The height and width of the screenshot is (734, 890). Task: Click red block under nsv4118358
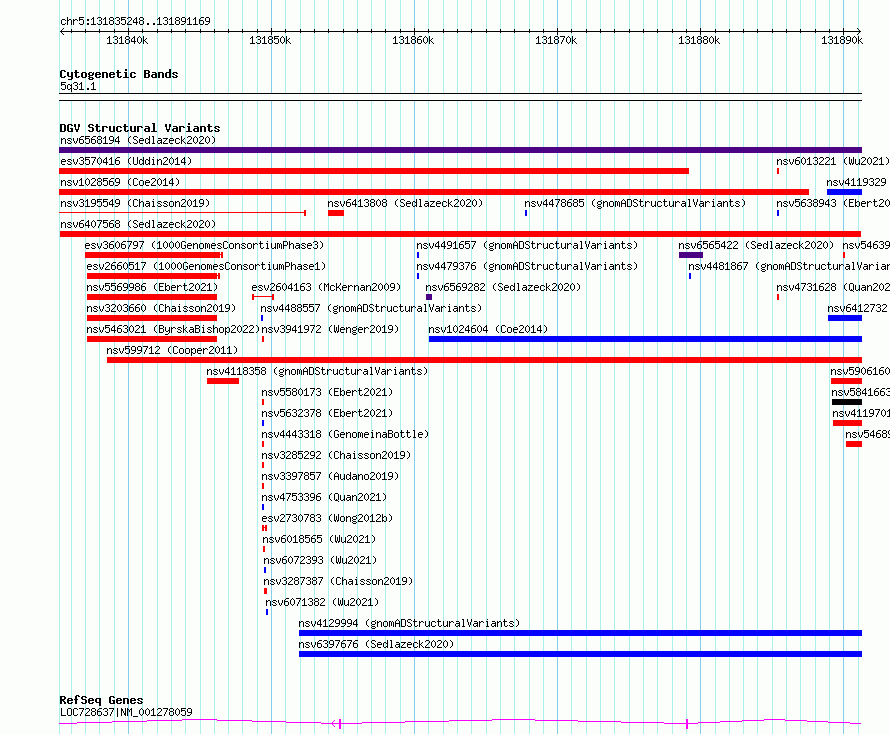(223, 381)
